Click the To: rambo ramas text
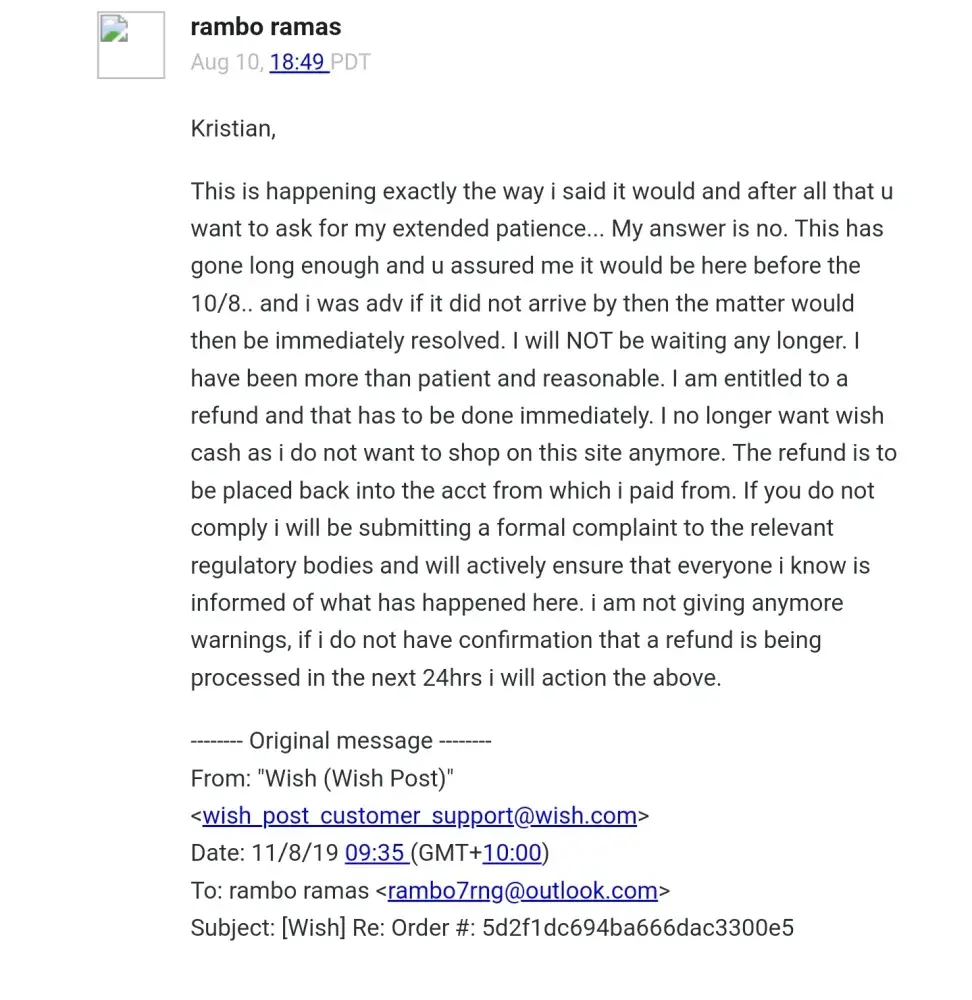The image size is (972, 1000). coord(280,890)
